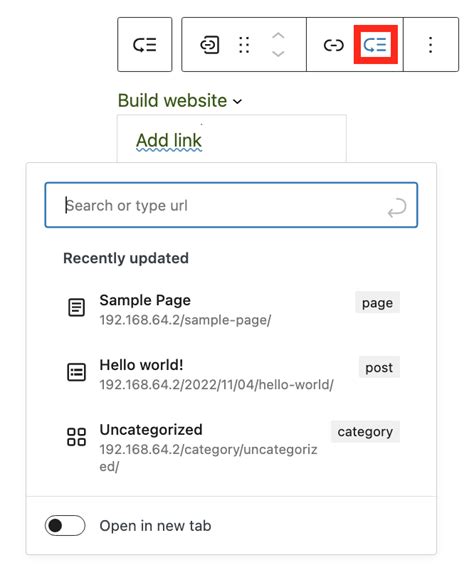Grab the drag handle dots icon

click(244, 45)
